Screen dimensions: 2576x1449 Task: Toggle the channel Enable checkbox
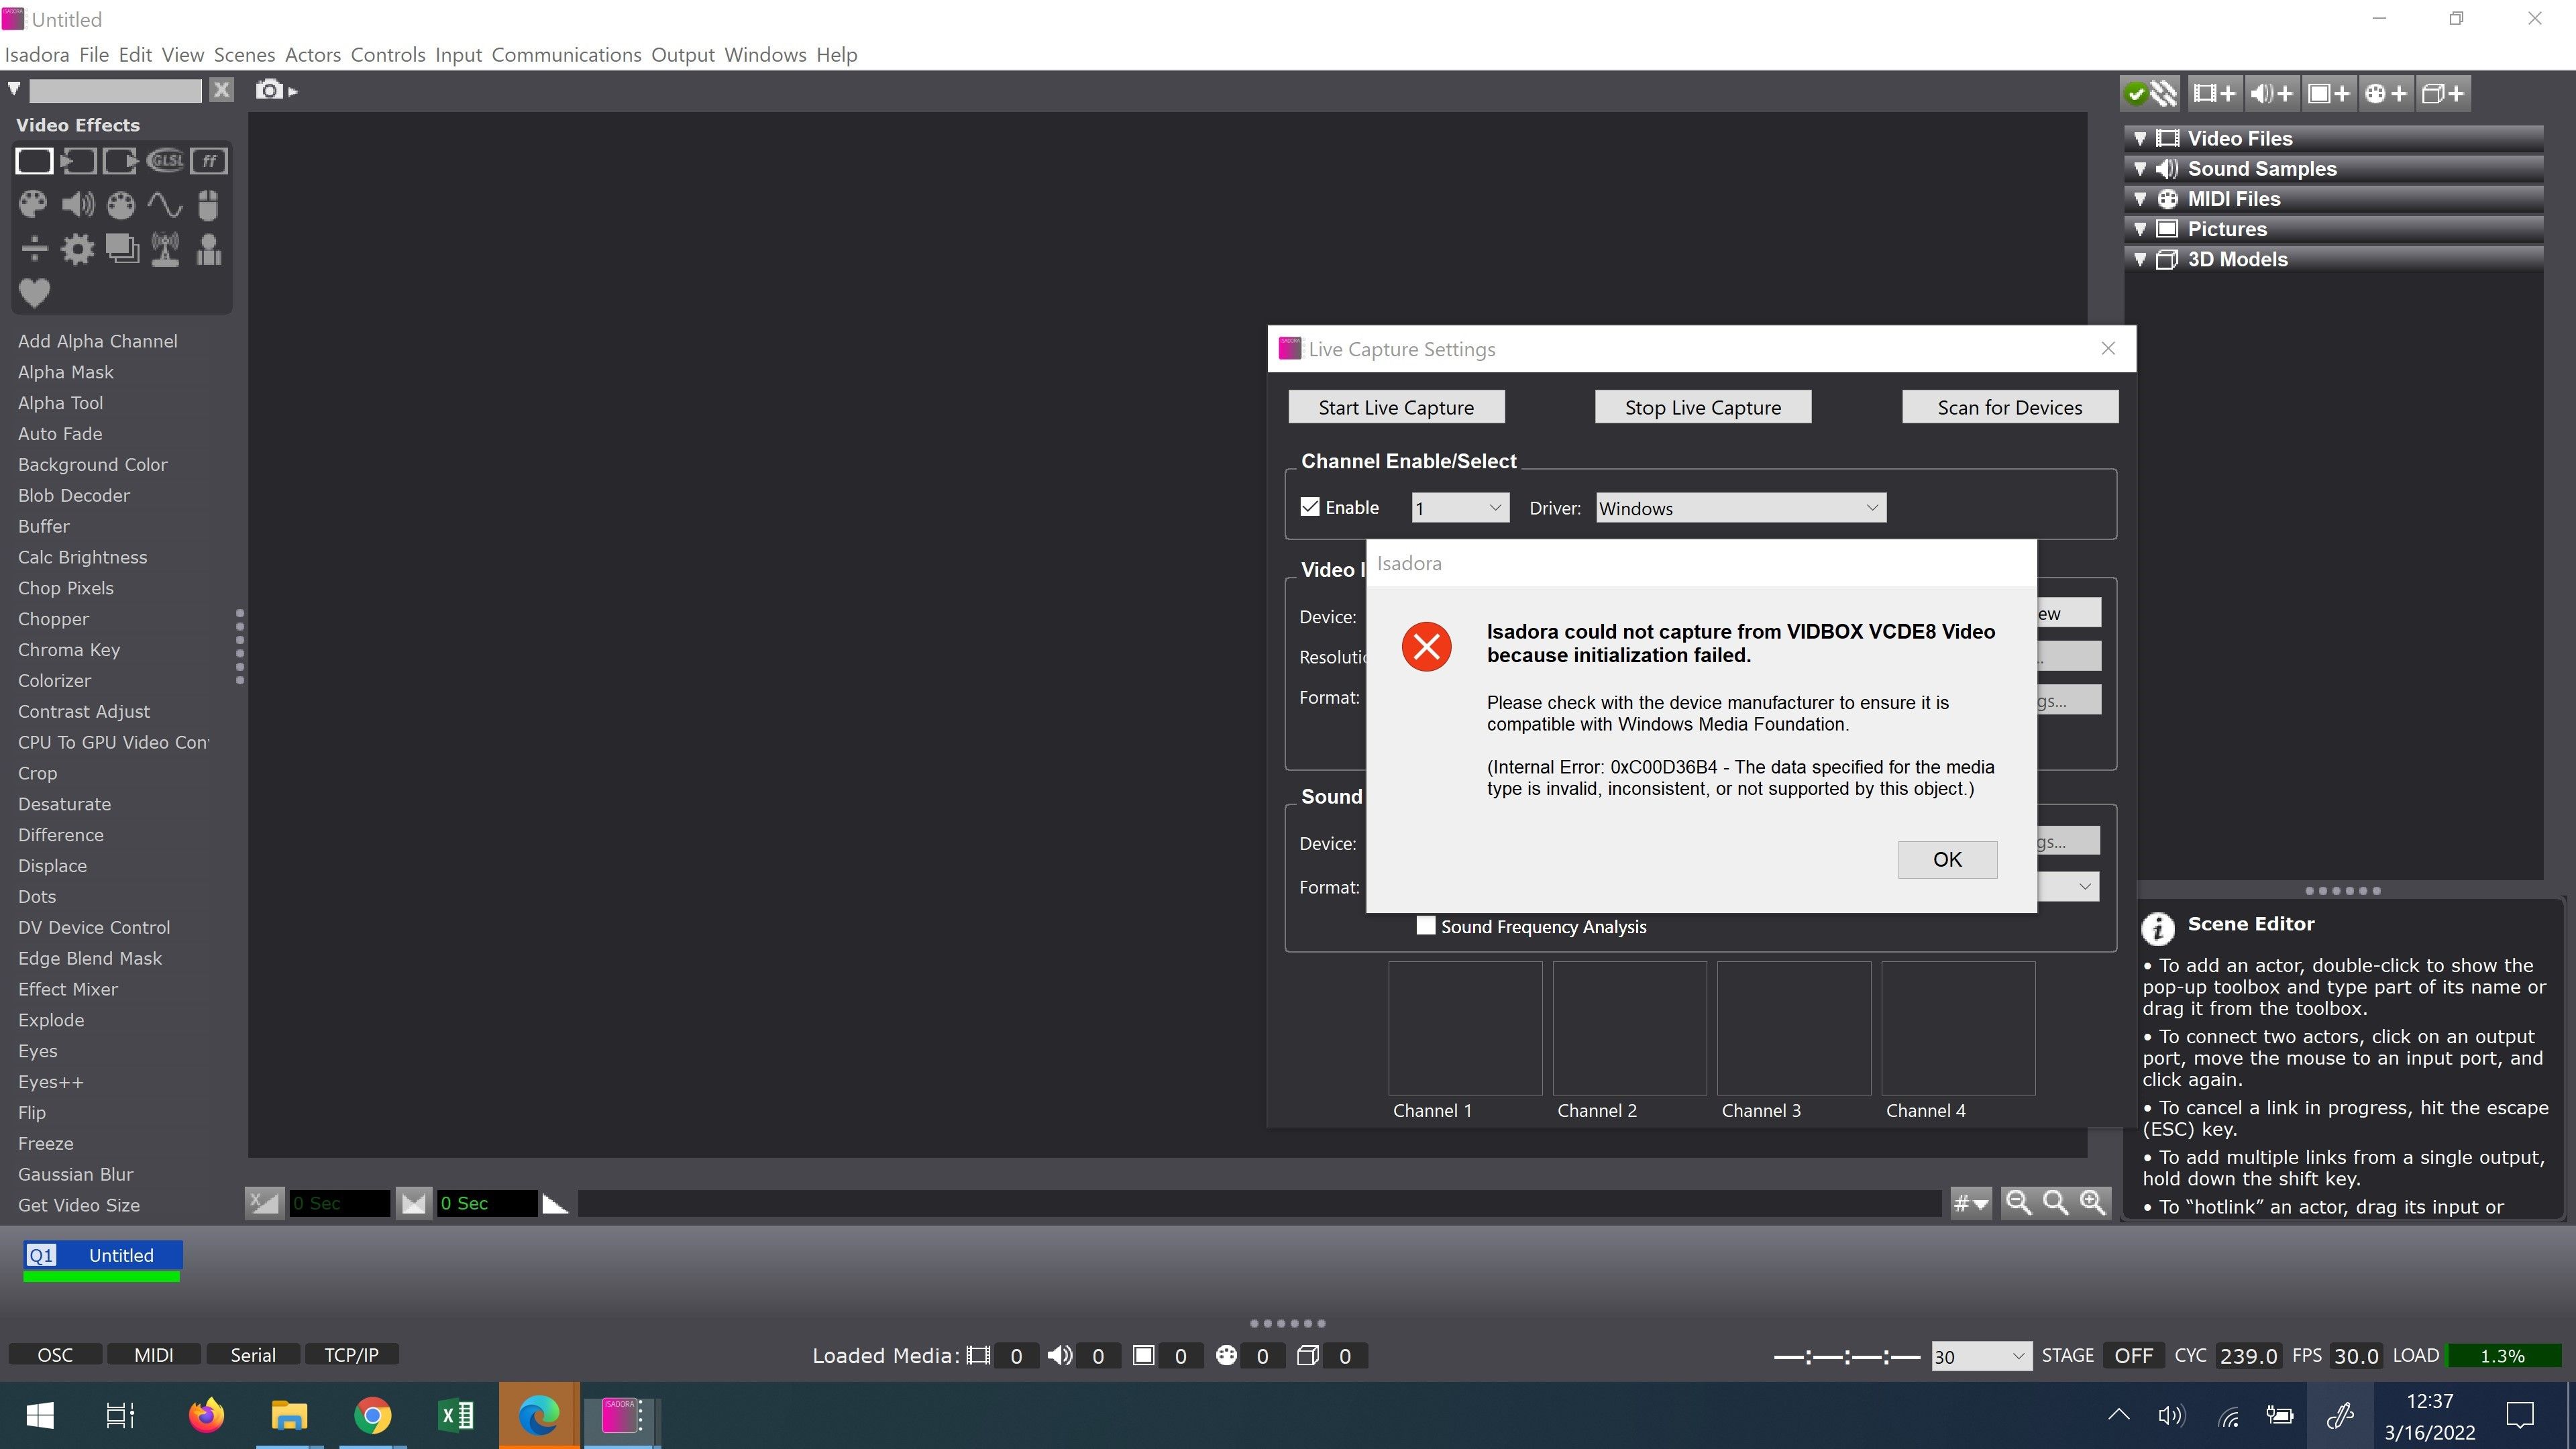click(1310, 507)
